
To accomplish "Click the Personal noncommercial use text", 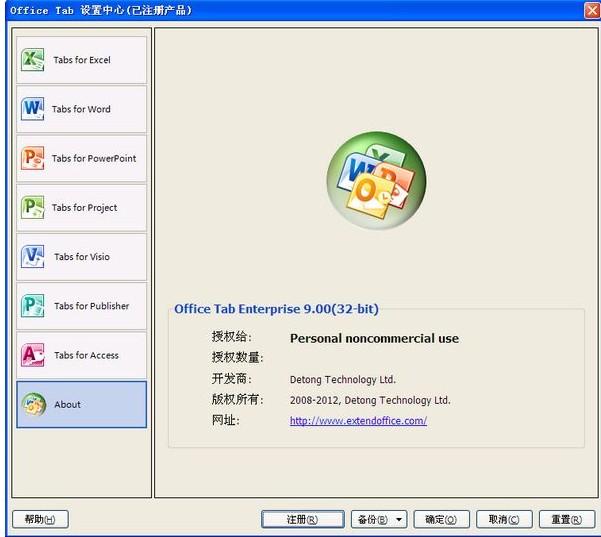I will coord(374,338).
